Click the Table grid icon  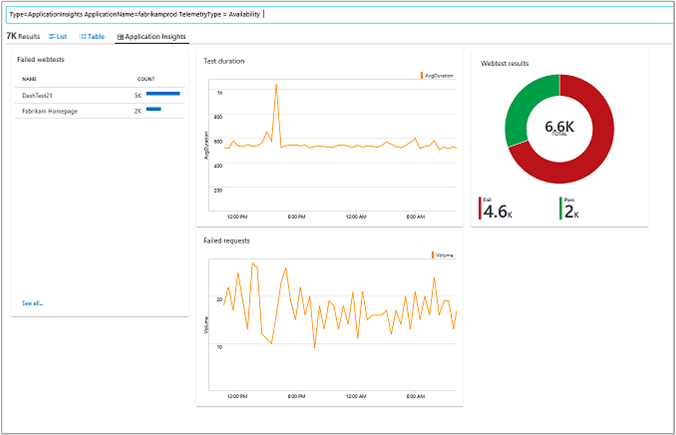pyautogui.click(x=83, y=37)
